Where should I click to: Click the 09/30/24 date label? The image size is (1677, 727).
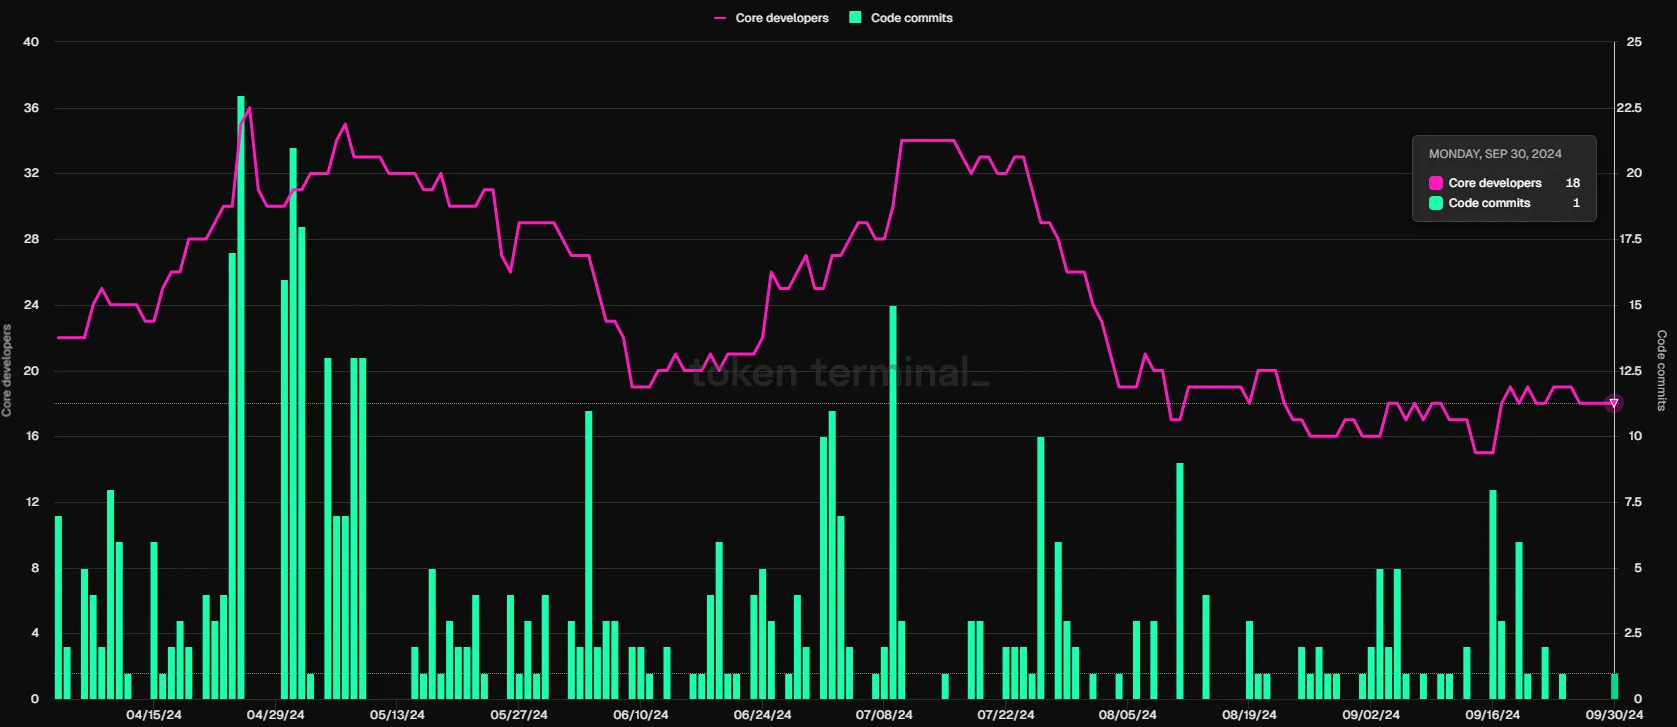point(1614,715)
